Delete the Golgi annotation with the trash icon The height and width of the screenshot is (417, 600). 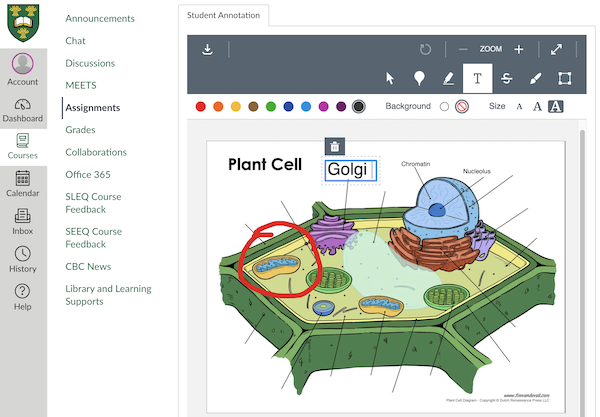(335, 147)
